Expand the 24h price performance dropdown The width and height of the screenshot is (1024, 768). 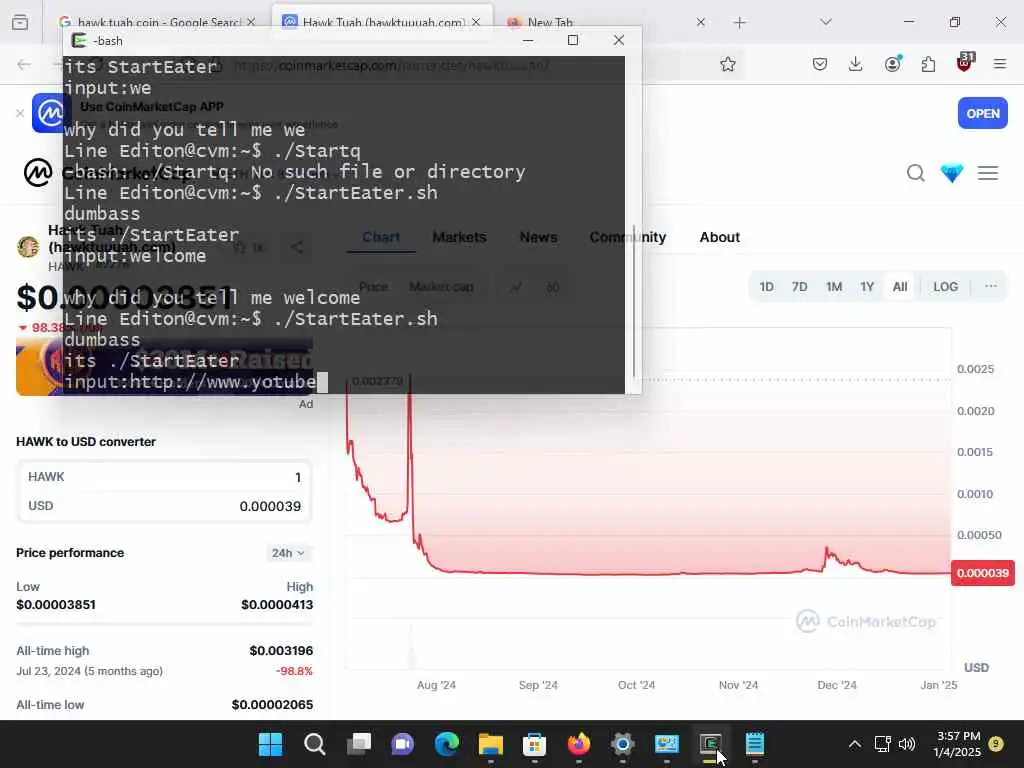tap(288, 553)
